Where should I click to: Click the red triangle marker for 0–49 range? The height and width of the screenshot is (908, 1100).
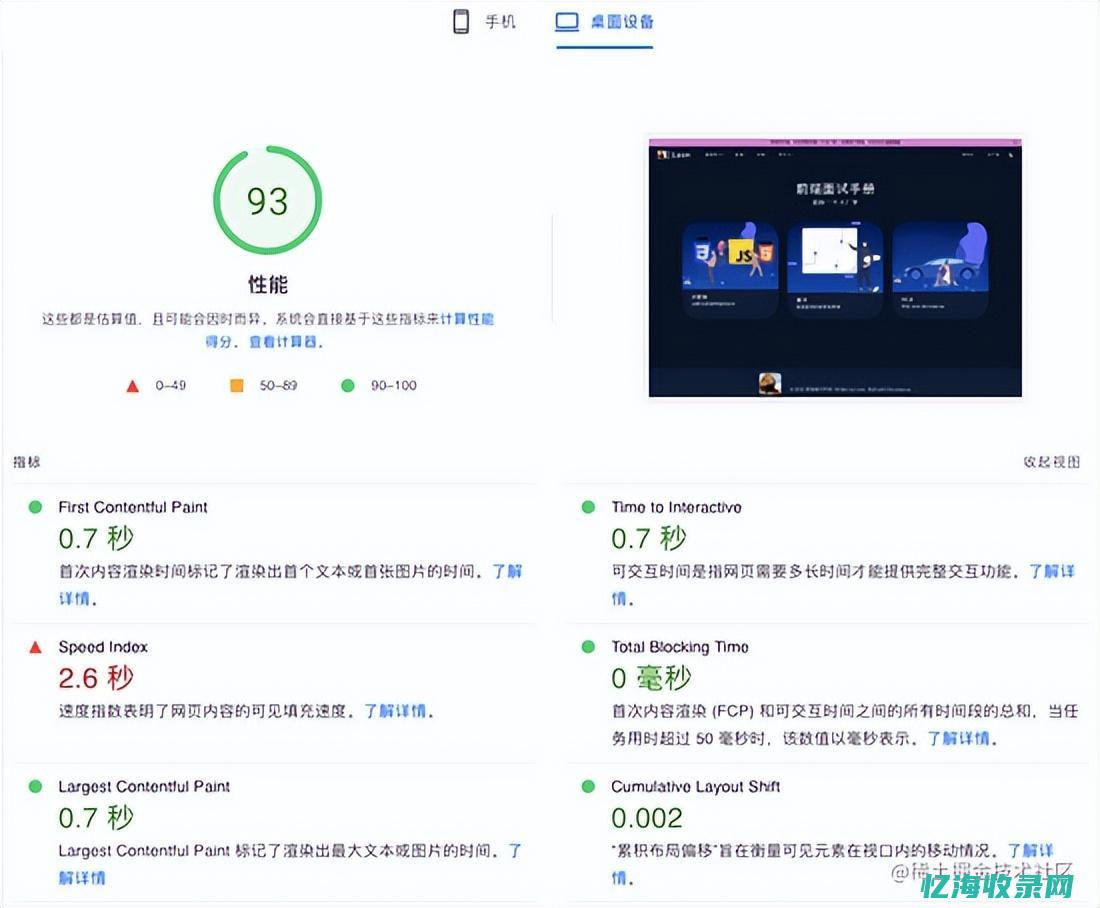pos(131,385)
